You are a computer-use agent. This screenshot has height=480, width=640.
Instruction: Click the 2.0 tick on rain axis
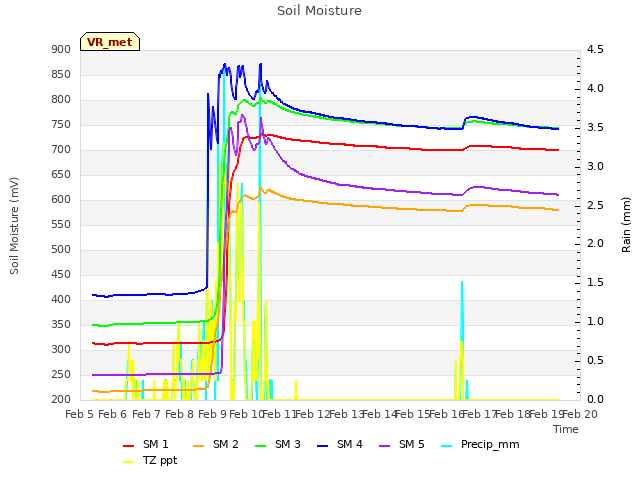pos(595,244)
